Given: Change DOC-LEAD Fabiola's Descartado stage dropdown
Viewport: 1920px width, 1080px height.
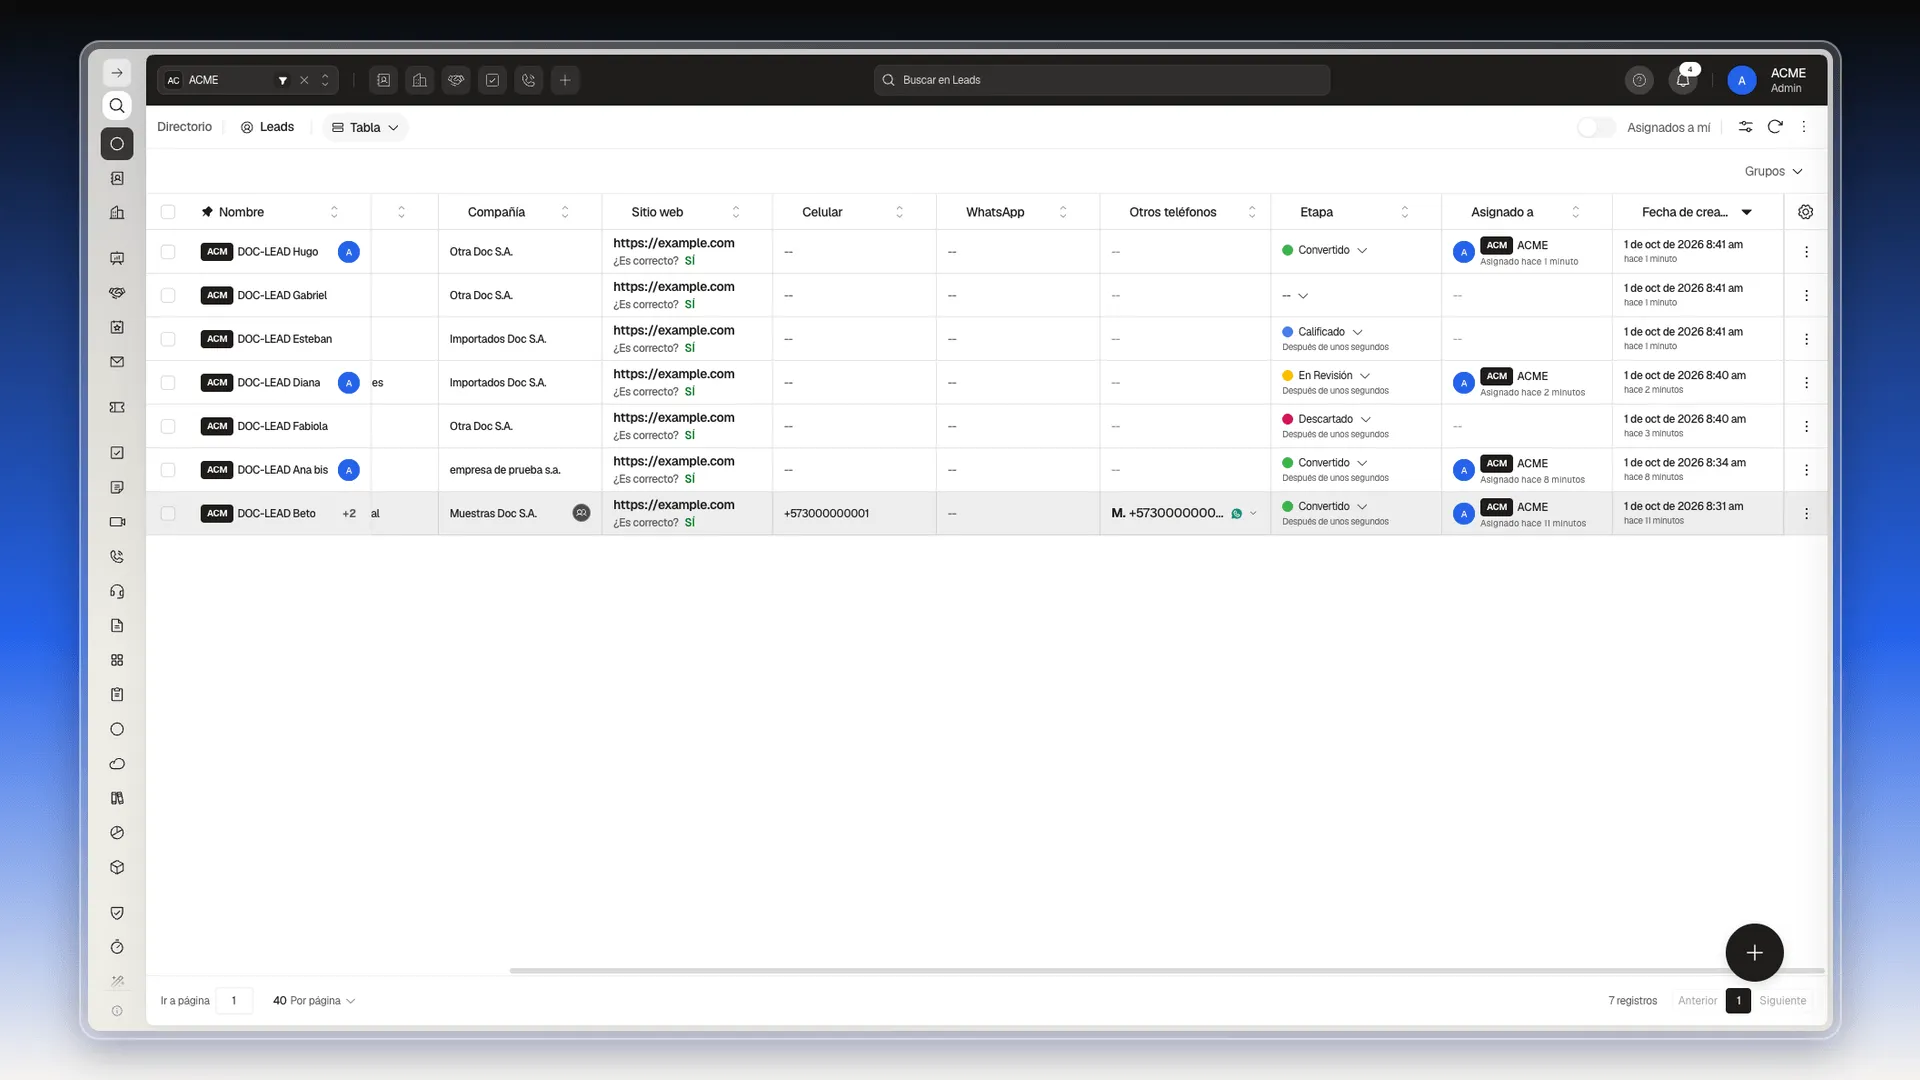Looking at the screenshot, I should (x=1326, y=419).
